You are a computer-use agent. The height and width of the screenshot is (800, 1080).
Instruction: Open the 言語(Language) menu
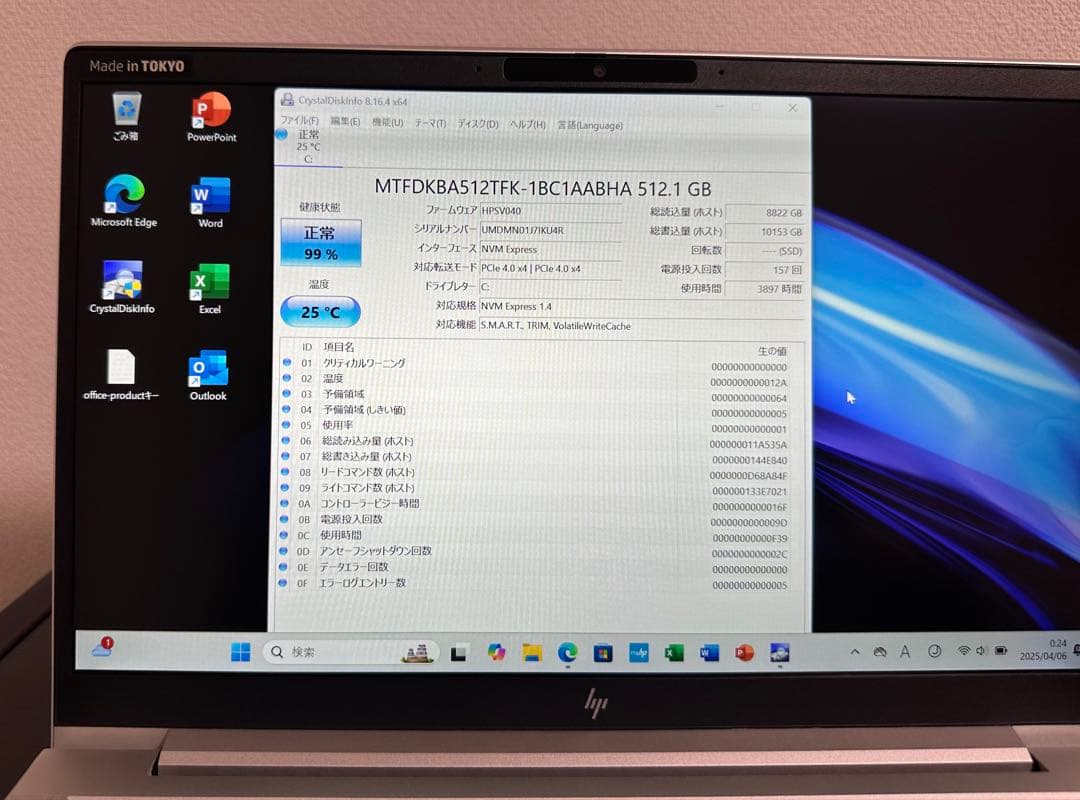pos(590,125)
